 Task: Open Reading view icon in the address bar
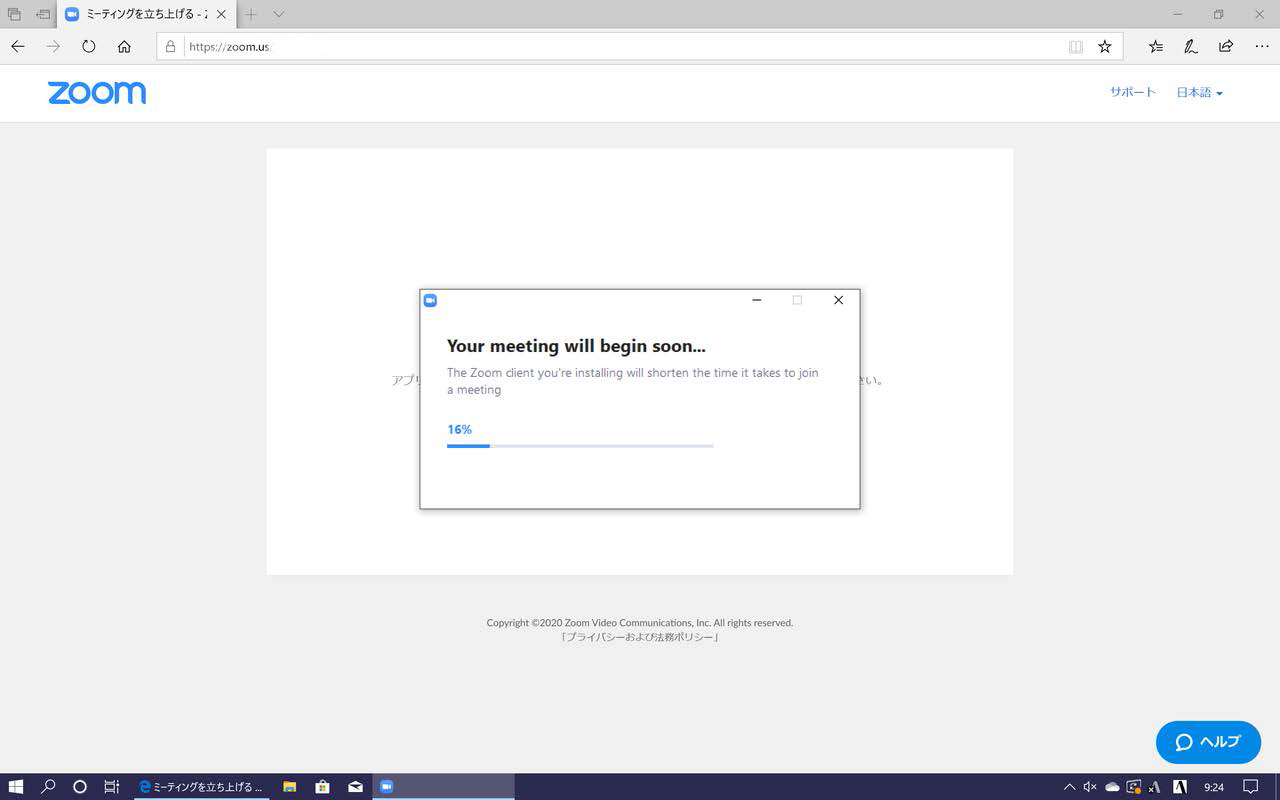tap(1076, 46)
